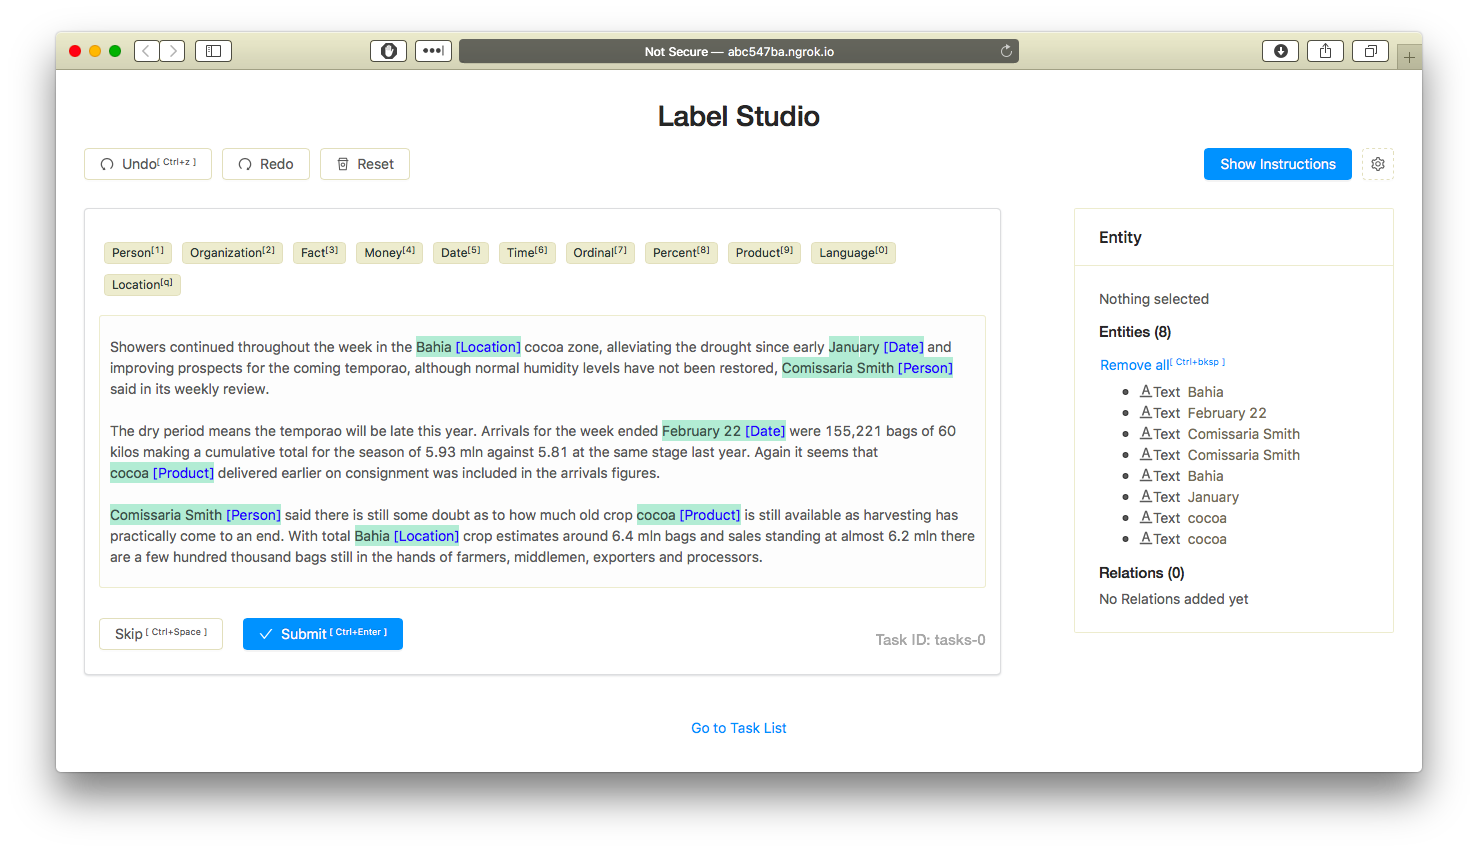Screen dimensions: 1478x852
Task: Click Comissaria Smith entity in first paragraph
Action: tap(867, 368)
